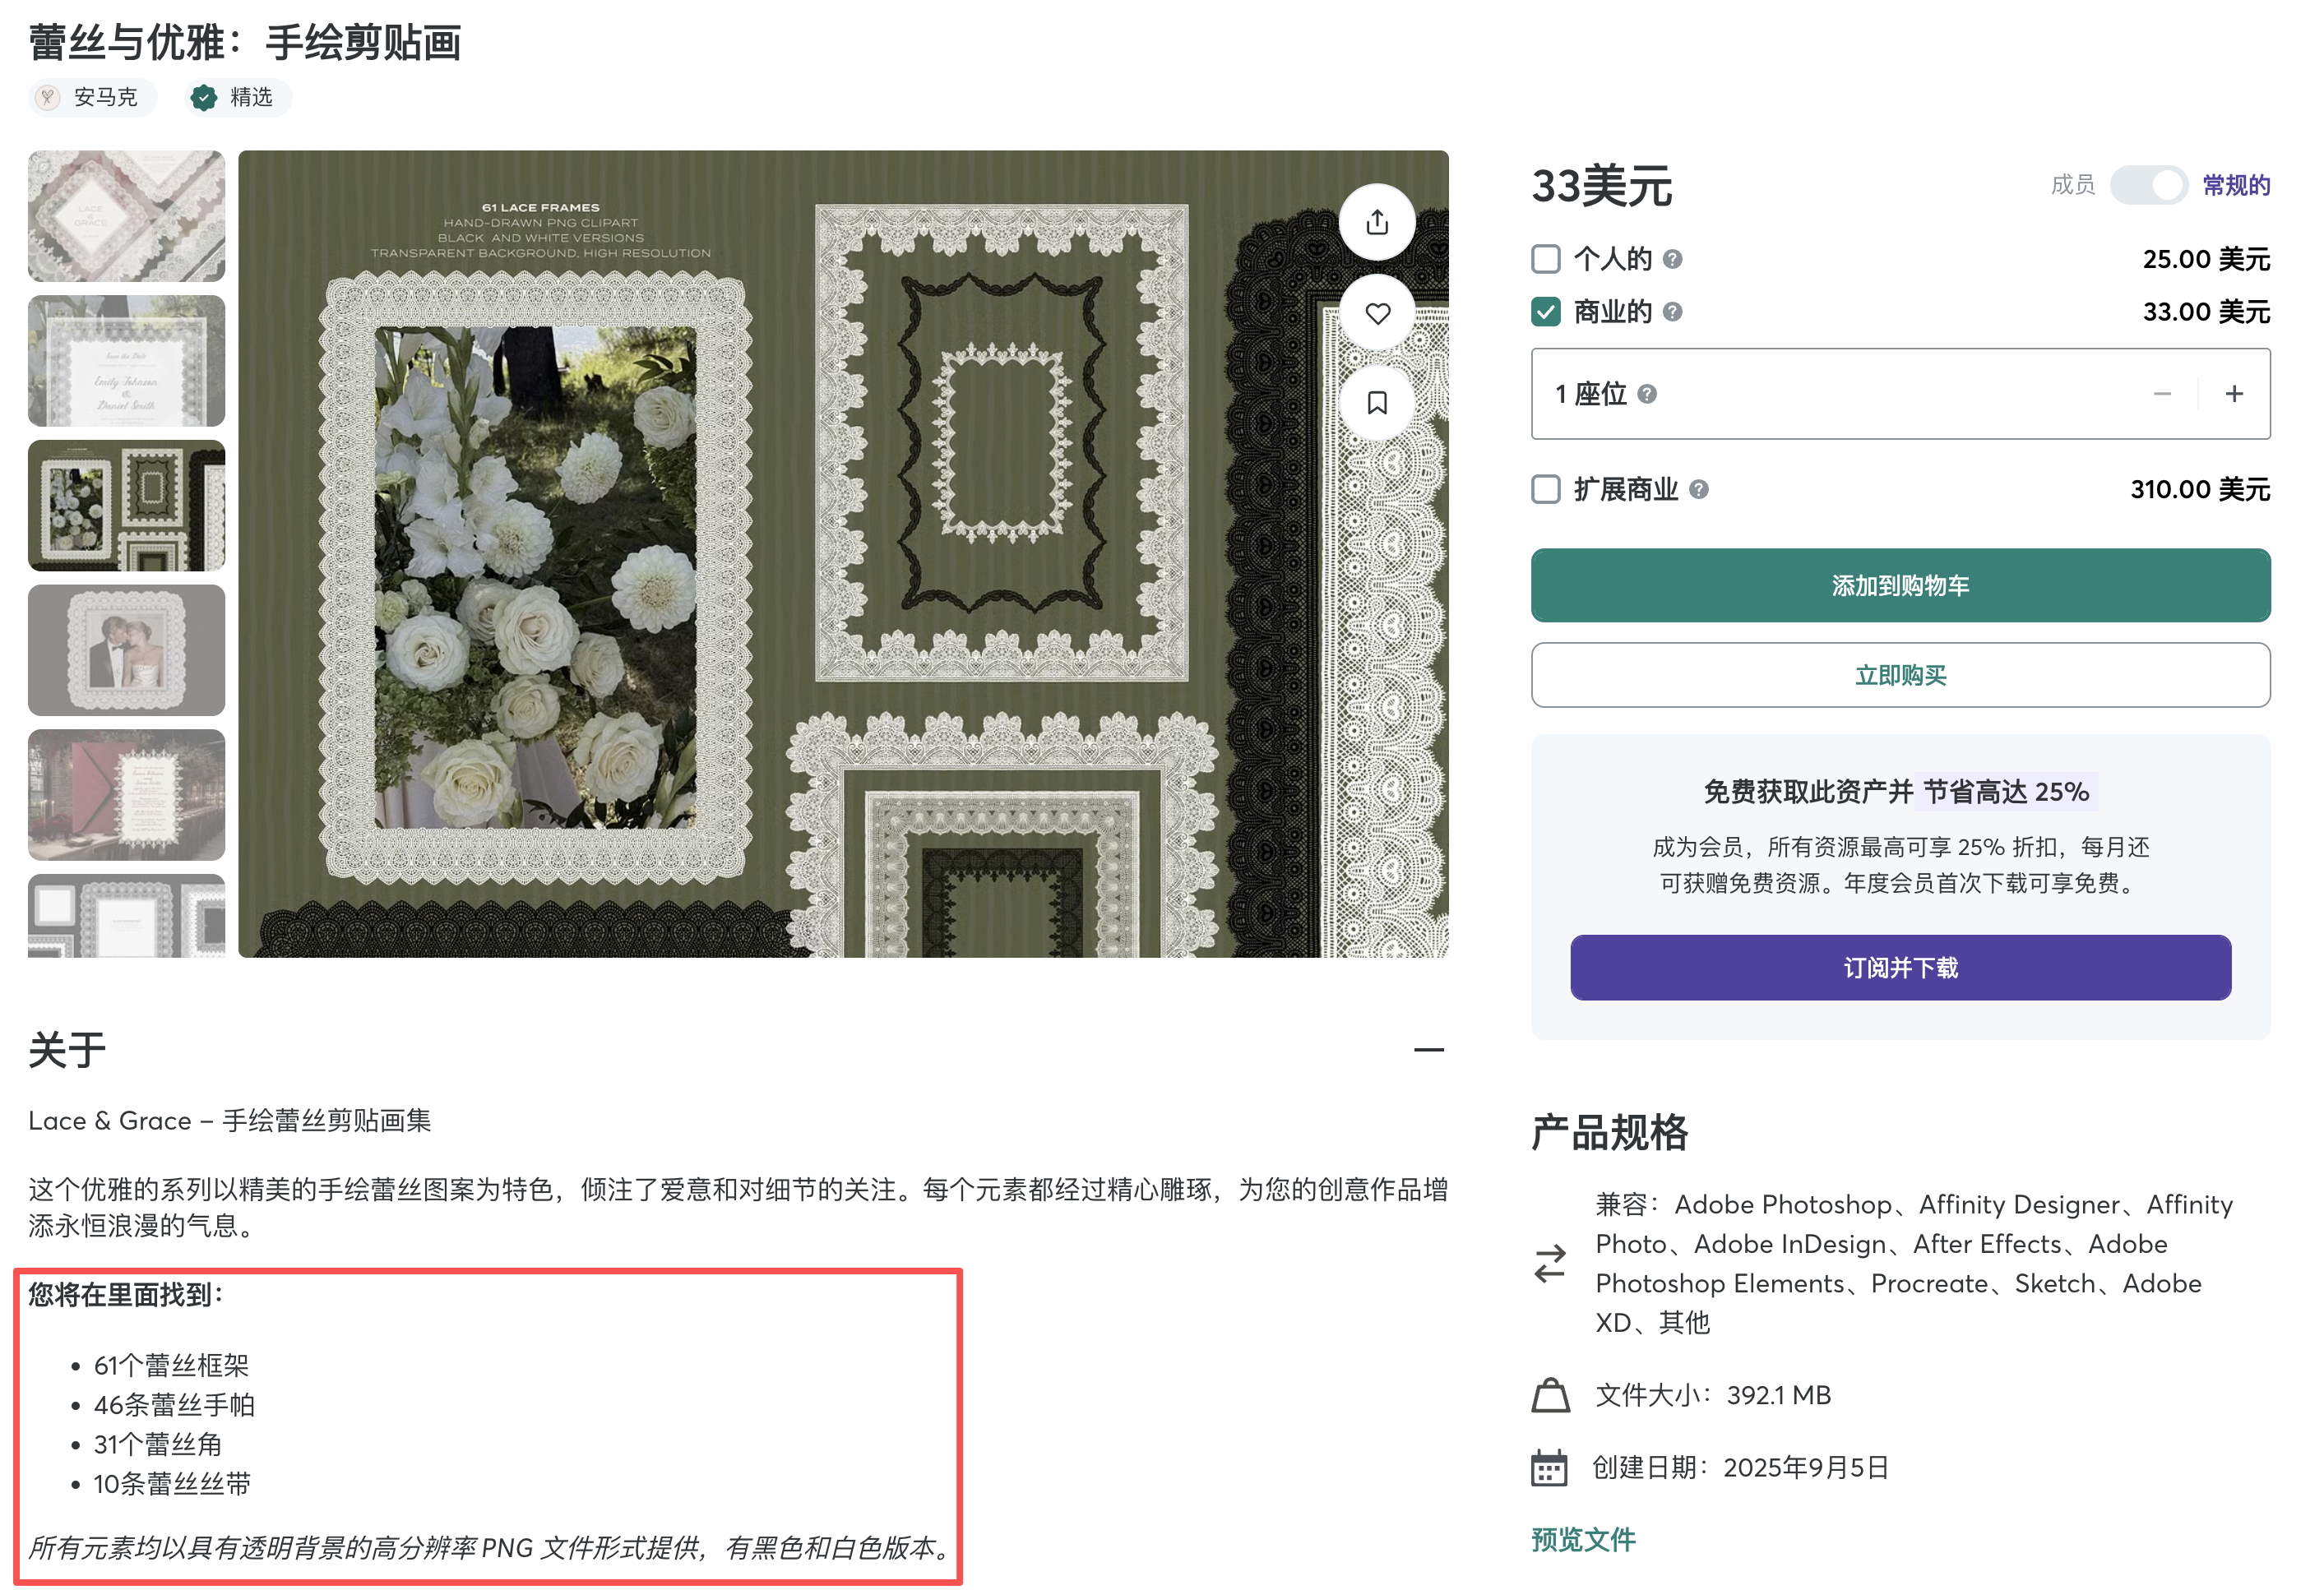This screenshot has width=2324, height=1590.
Task: Select the bottom gray lace frames thumbnail
Action: point(126,916)
